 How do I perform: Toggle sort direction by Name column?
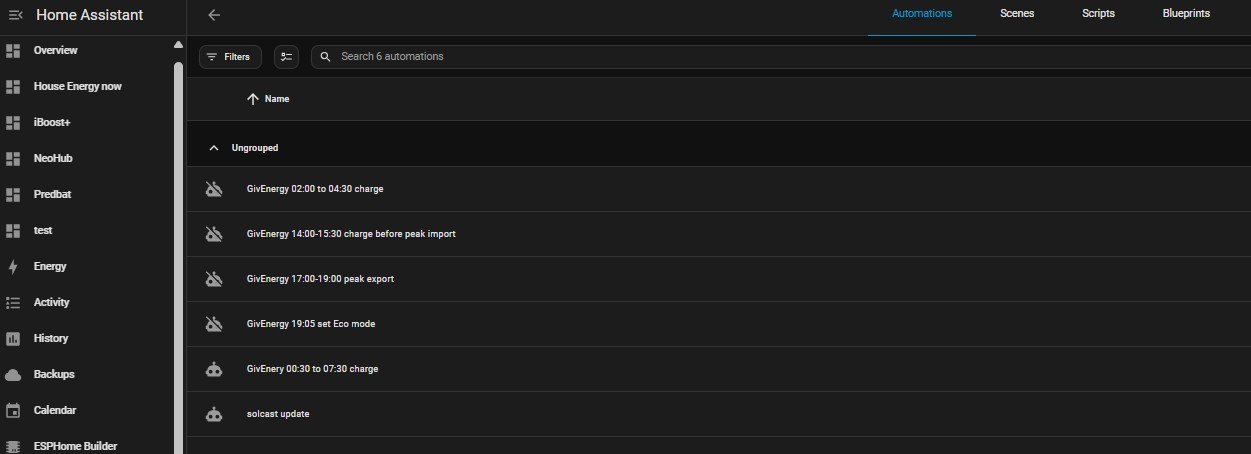pos(268,99)
